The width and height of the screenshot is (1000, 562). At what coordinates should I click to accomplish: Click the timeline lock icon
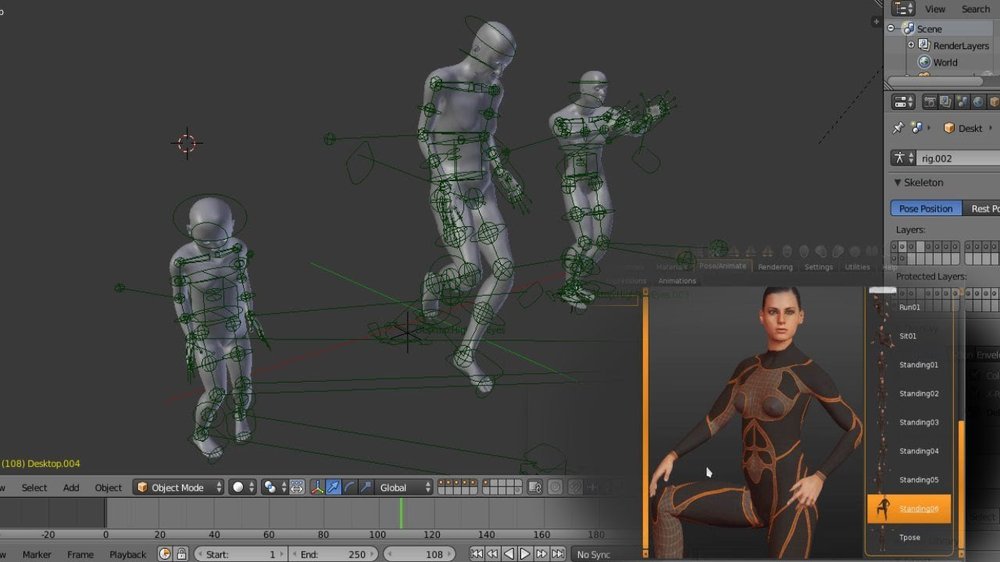click(181, 554)
